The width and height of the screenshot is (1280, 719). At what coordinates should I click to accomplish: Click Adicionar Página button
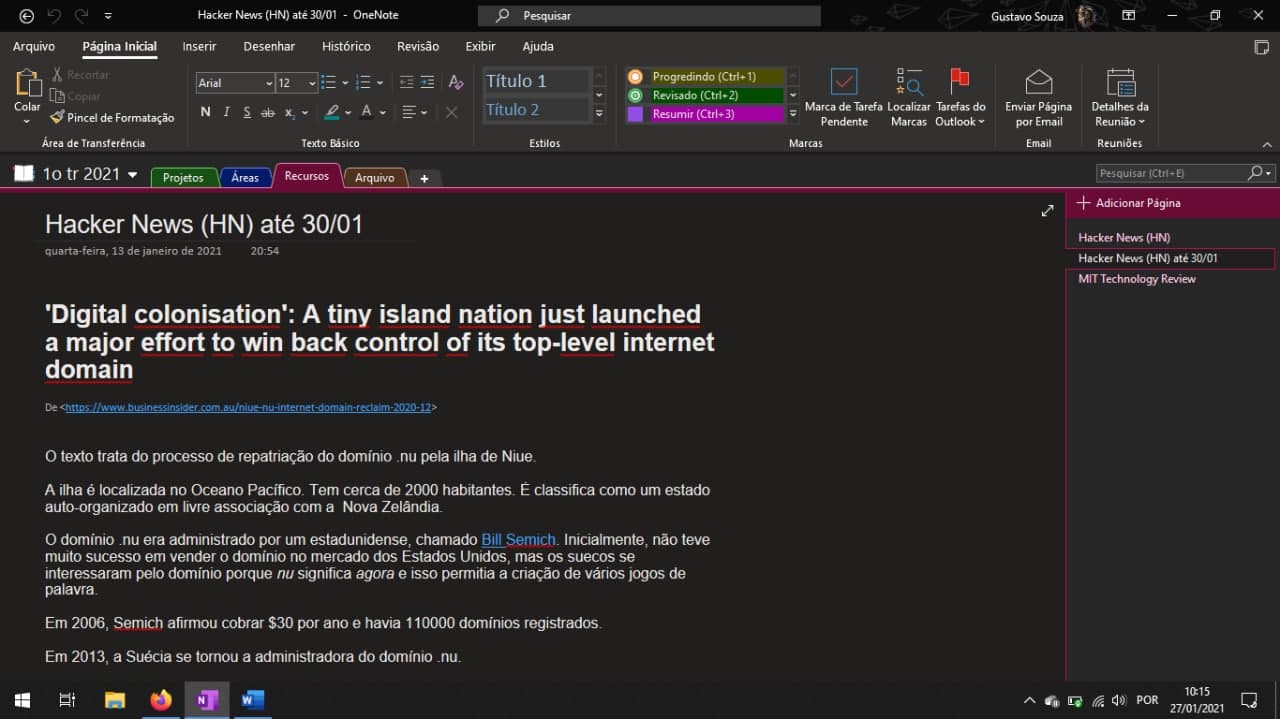[1129, 203]
